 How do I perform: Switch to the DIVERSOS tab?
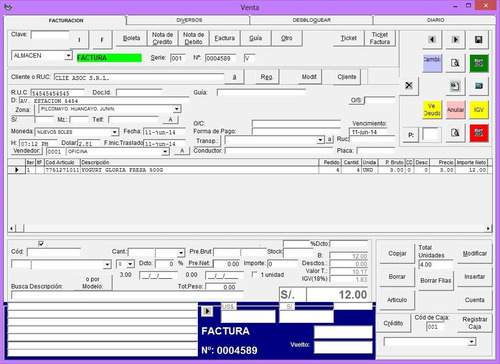(189, 20)
